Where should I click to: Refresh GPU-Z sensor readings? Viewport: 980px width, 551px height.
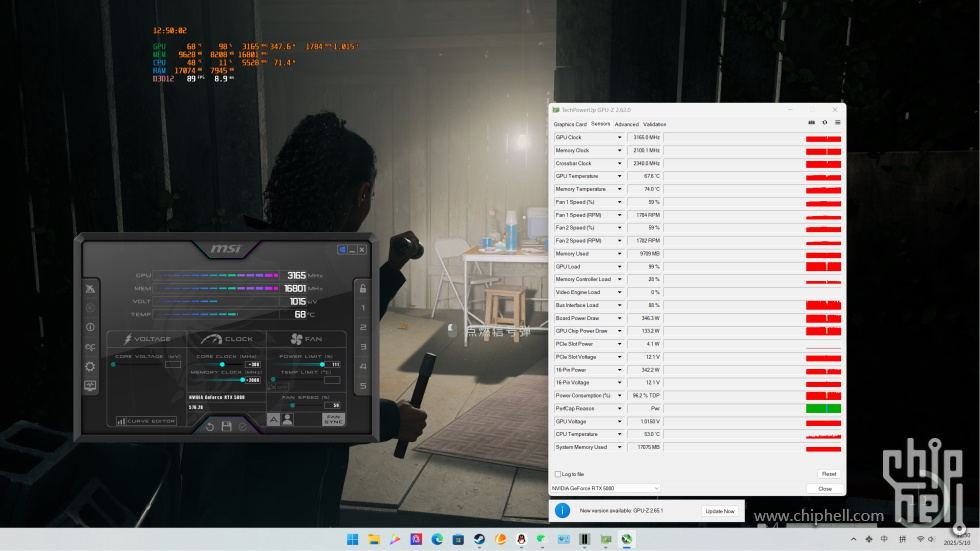(x=824, y=122)
